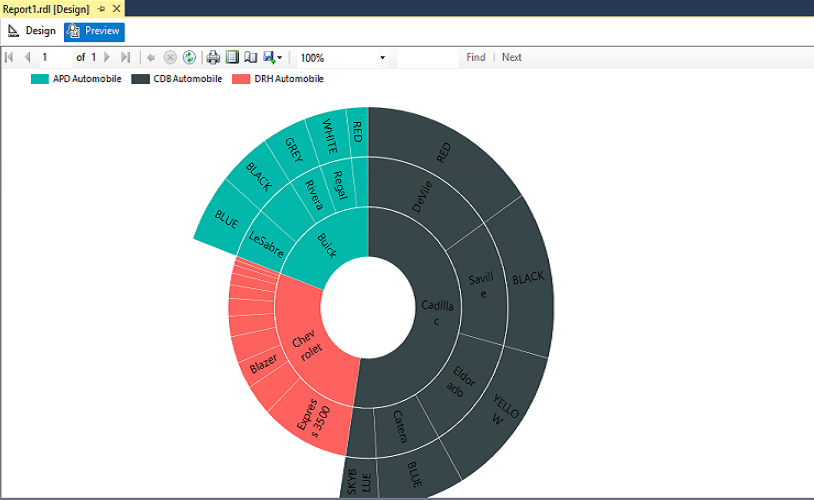Jump to last page of report
Image resolution: width=814 pixels, height=500 pixels.
pyautogui.click(x=125, y=57)
